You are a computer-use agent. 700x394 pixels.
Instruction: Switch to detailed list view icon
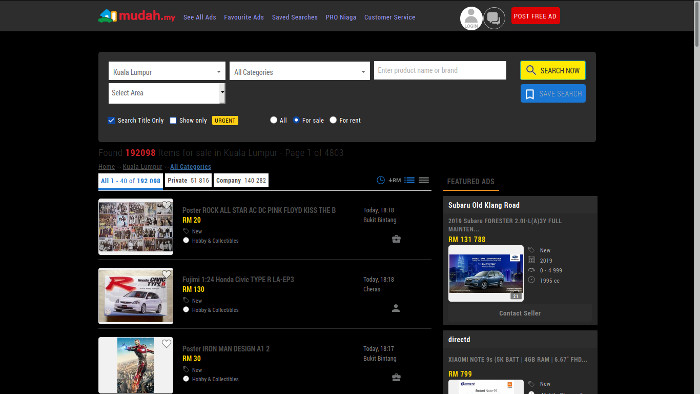pyautogui.click(x=409, y=180)
